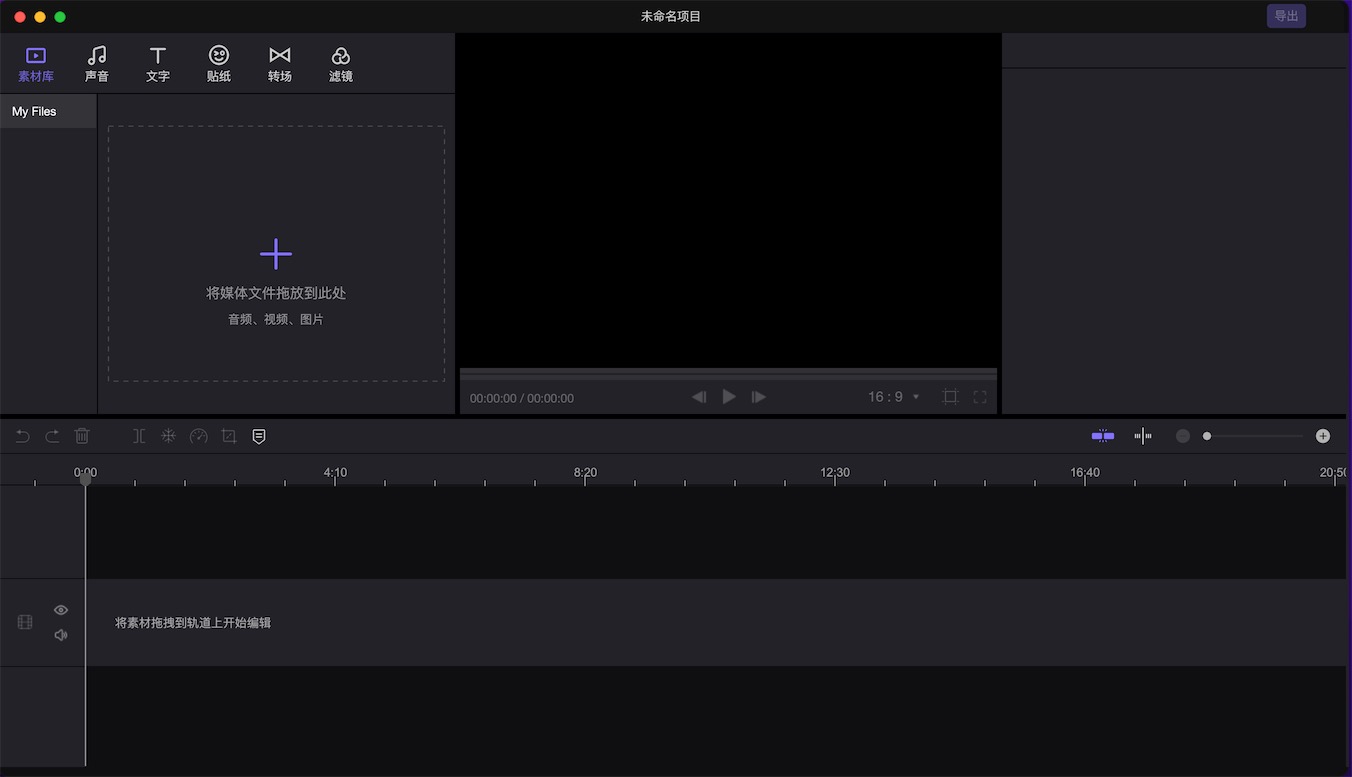Click the 将媒体文件拖放到此处 drop hint text
The width and height of the screenshot is (1352, 777).
pos(276,293)
